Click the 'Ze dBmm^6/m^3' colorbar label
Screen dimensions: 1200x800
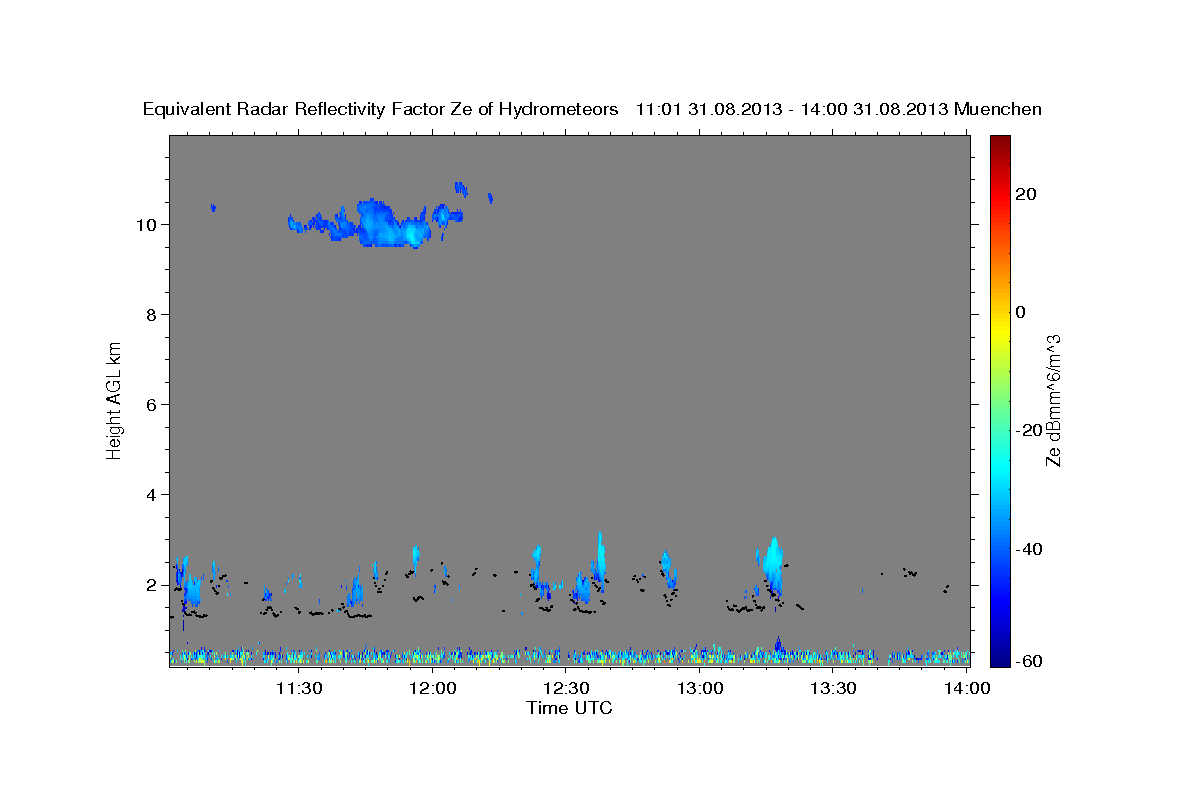click(x=1053, y=400)
